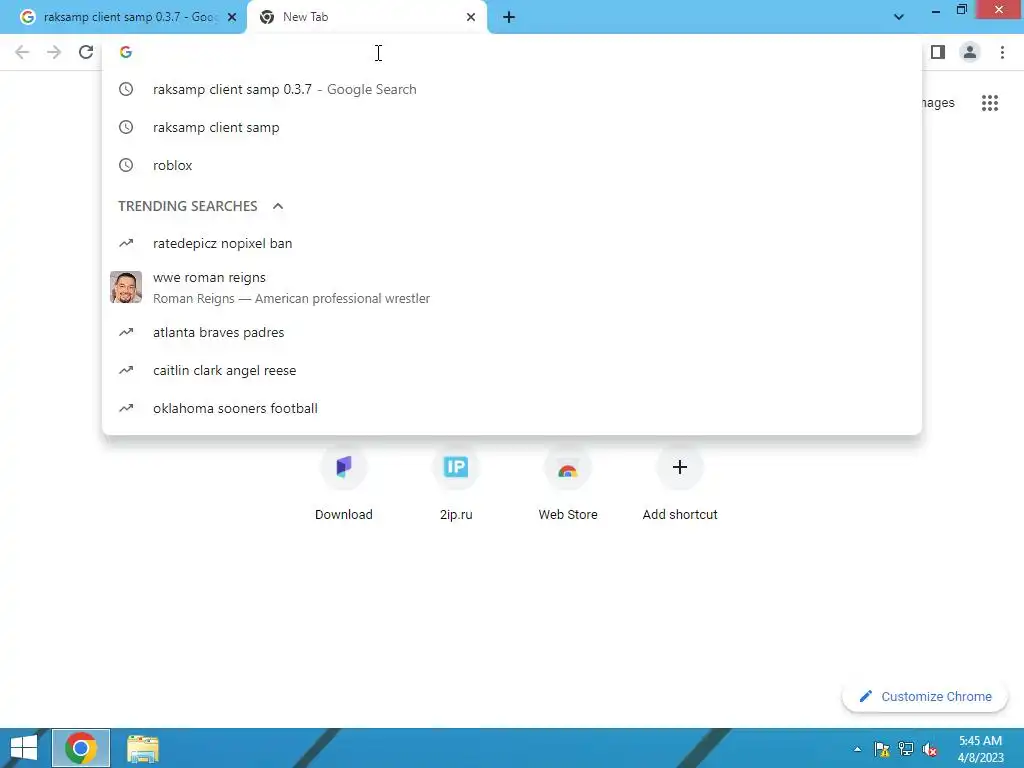Open the side panel icon
This screenshot has width=1024, height=768.
938,52
